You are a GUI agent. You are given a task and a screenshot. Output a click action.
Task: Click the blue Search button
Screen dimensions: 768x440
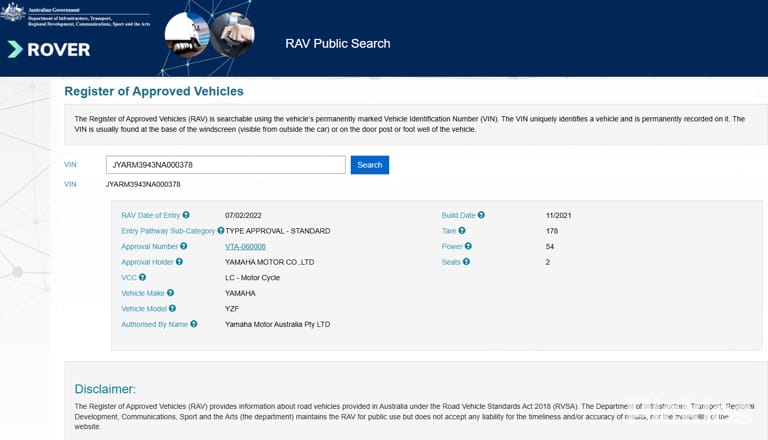tap(370, 165)
